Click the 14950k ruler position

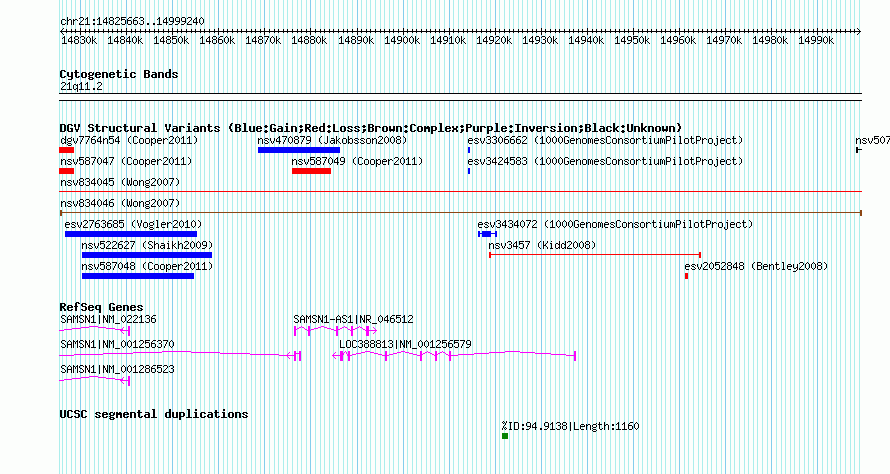click(x=632, y=41)
